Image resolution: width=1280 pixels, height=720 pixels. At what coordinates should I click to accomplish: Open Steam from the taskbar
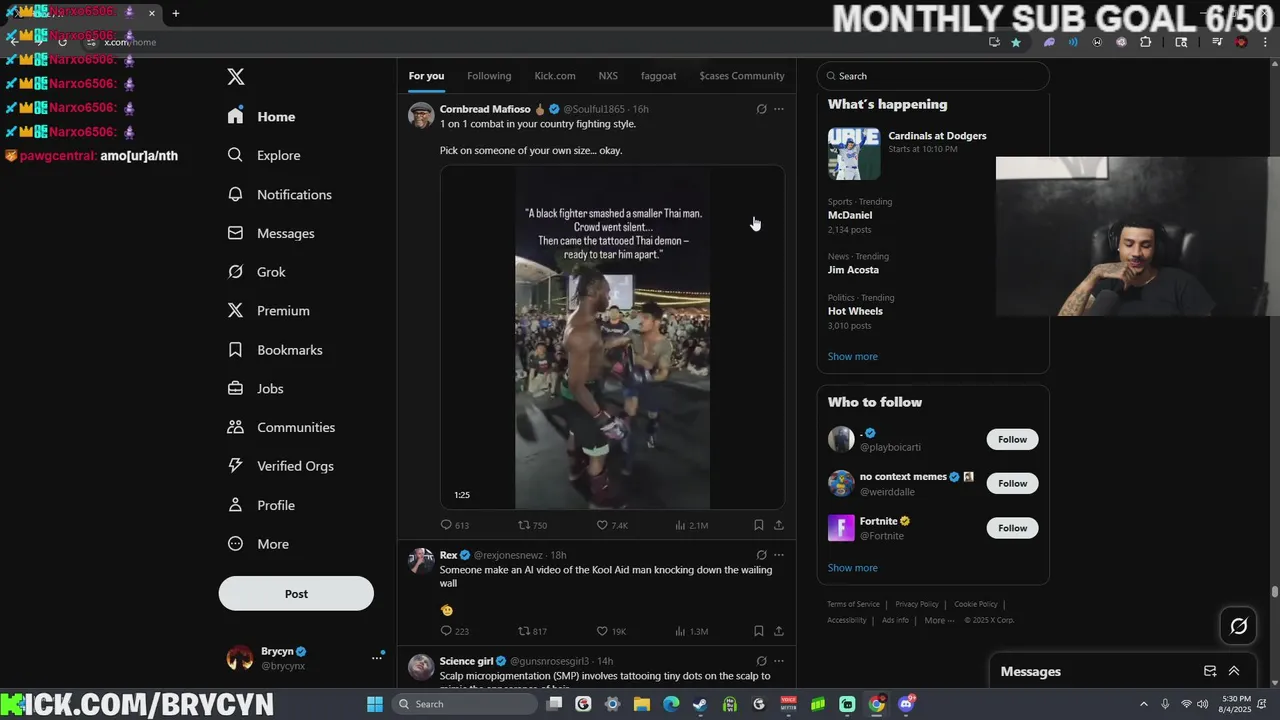[x=700, y=704]
